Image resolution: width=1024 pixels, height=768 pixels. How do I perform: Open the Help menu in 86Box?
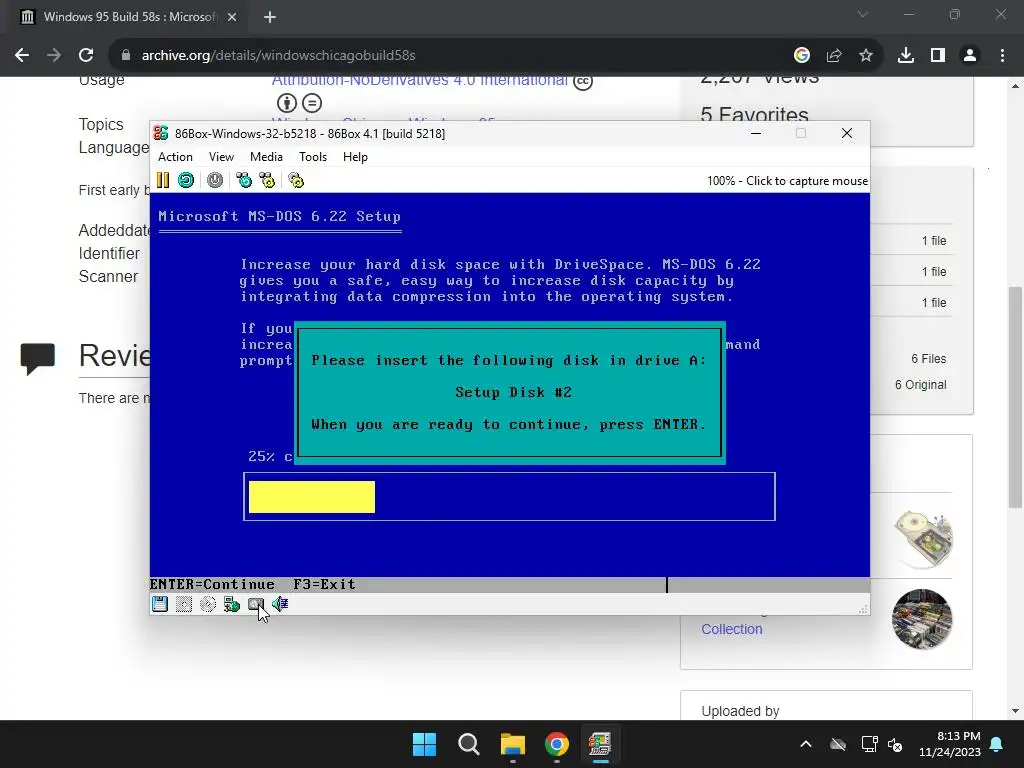click(355, 157)
